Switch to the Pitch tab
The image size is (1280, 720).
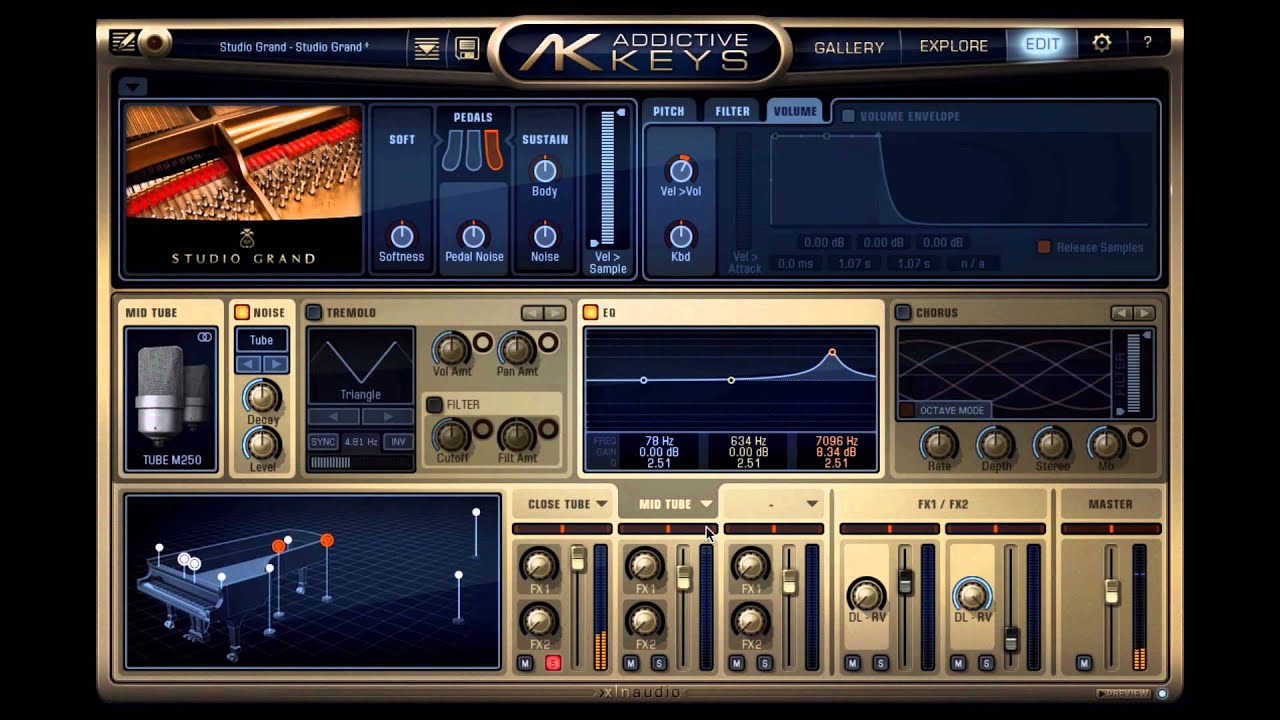668,111
